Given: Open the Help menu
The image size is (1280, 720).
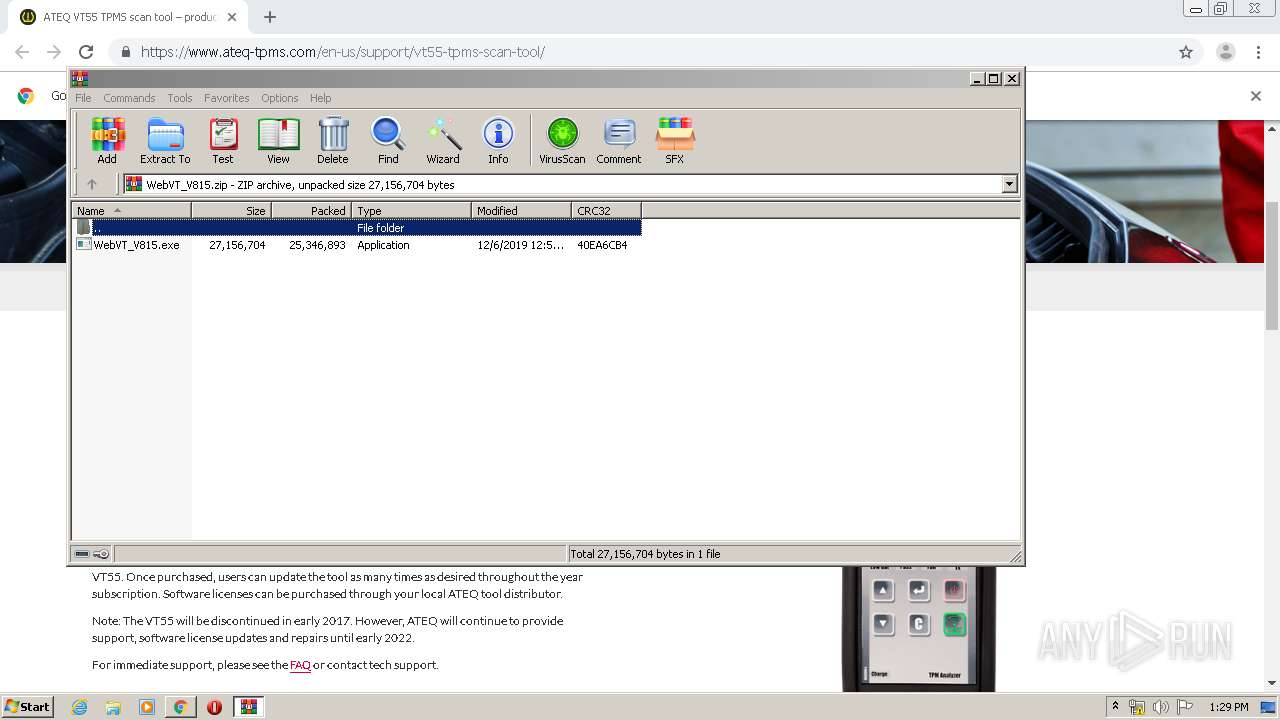Looking at the screenshot, I should [320, 98].
